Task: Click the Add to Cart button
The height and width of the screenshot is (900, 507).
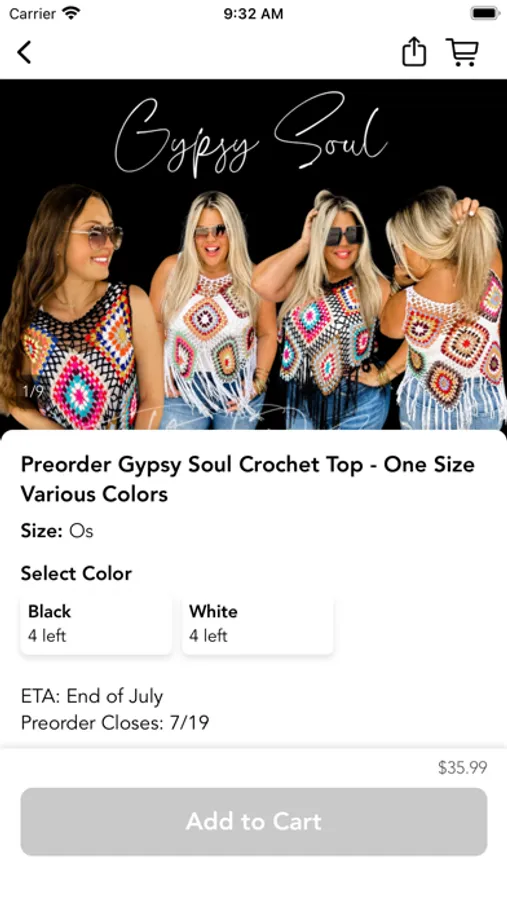Action: pos(254,821)
